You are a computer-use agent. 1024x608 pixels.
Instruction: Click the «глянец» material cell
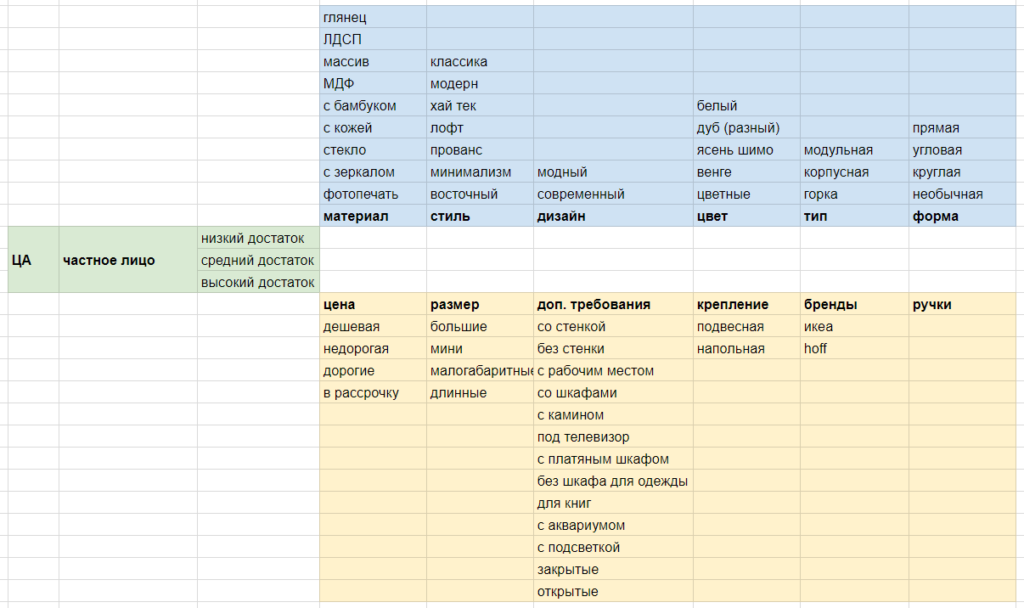tap(373, 18)
